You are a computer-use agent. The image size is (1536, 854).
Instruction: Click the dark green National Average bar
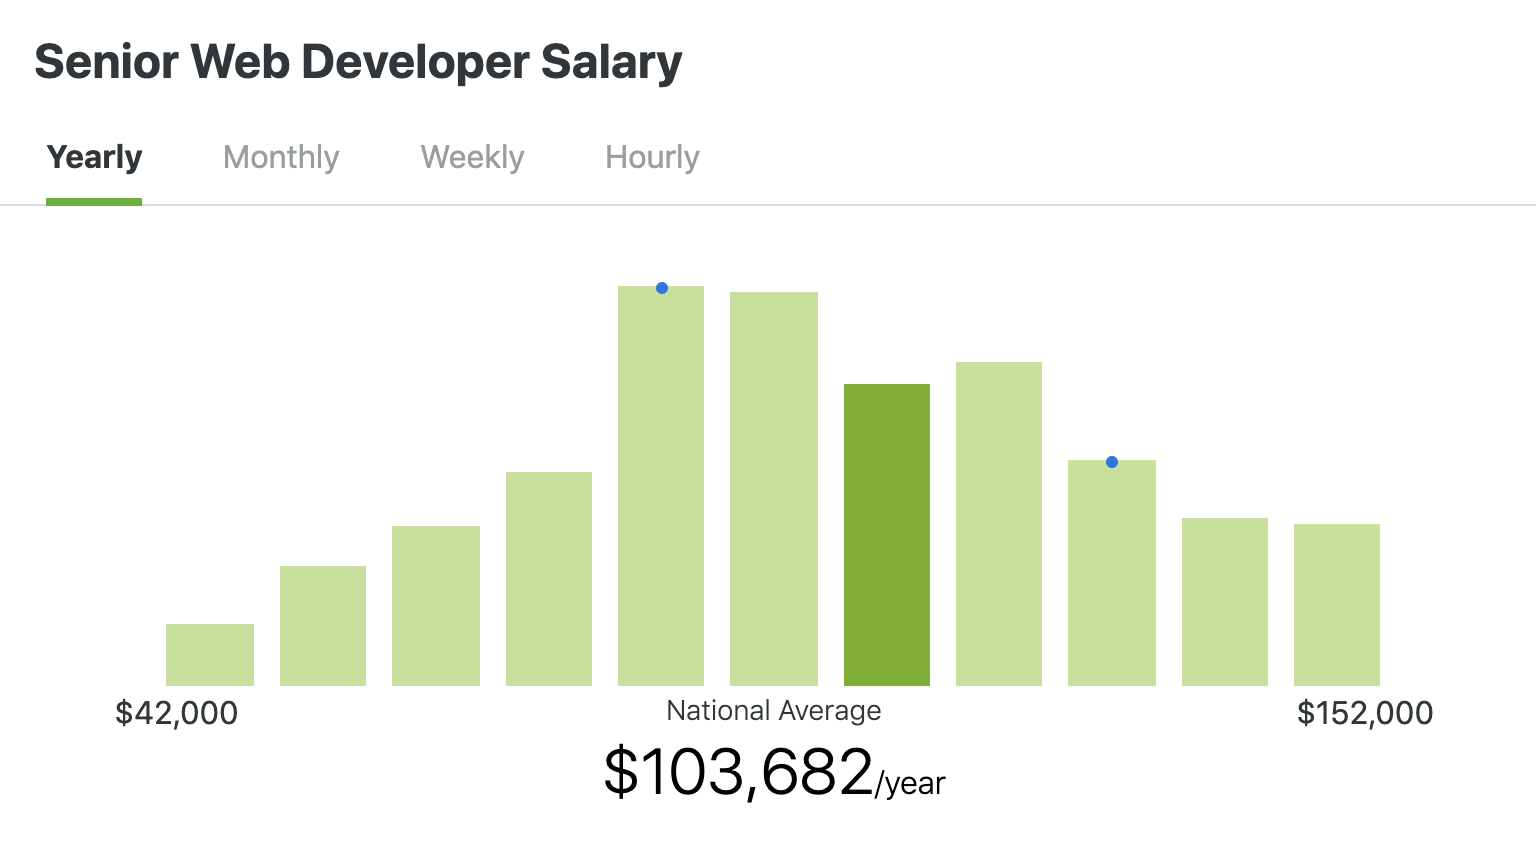(887, 530)
